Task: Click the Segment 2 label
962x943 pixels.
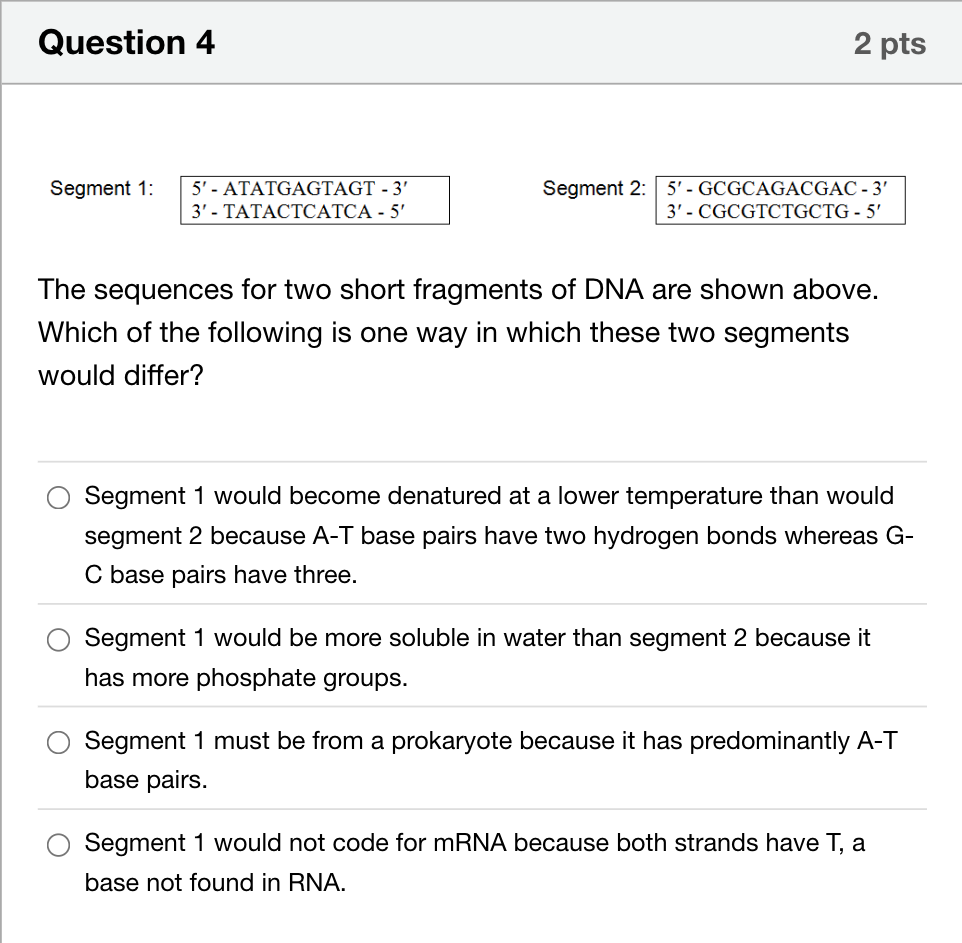Action: (x=594, y=188)
